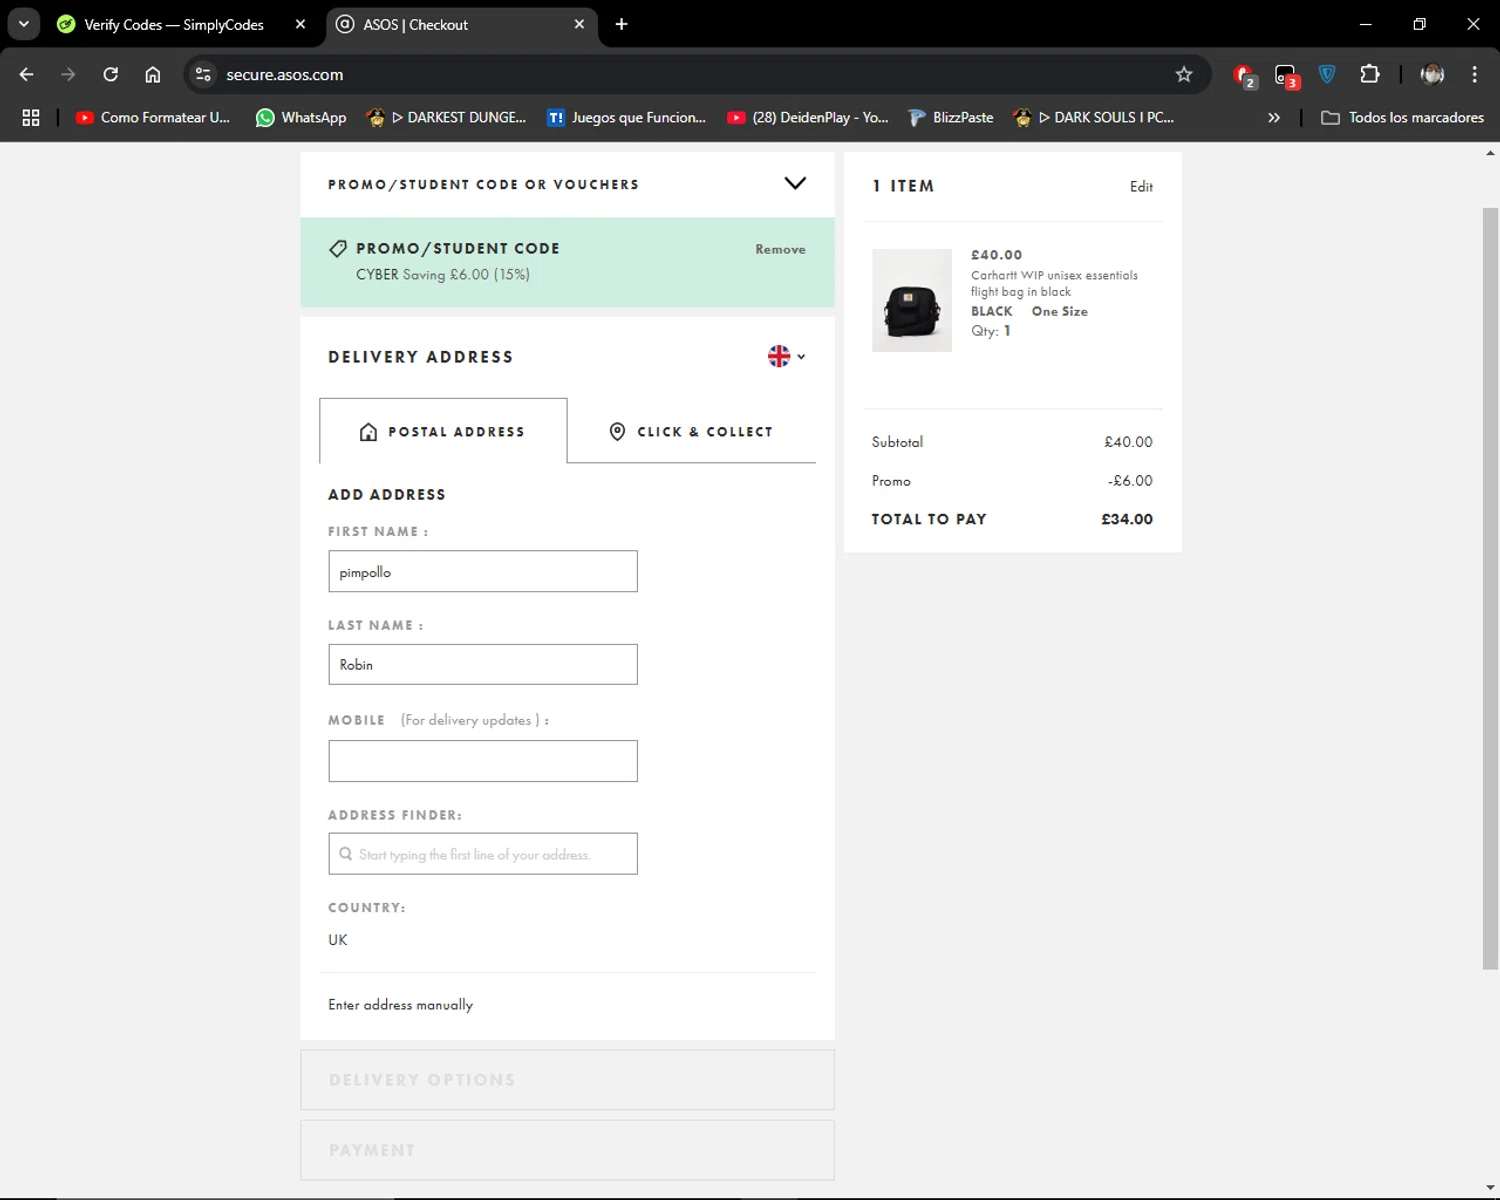1500x1200 pixels.
Task: Open a new browser tab
Action: click(621, 24)
